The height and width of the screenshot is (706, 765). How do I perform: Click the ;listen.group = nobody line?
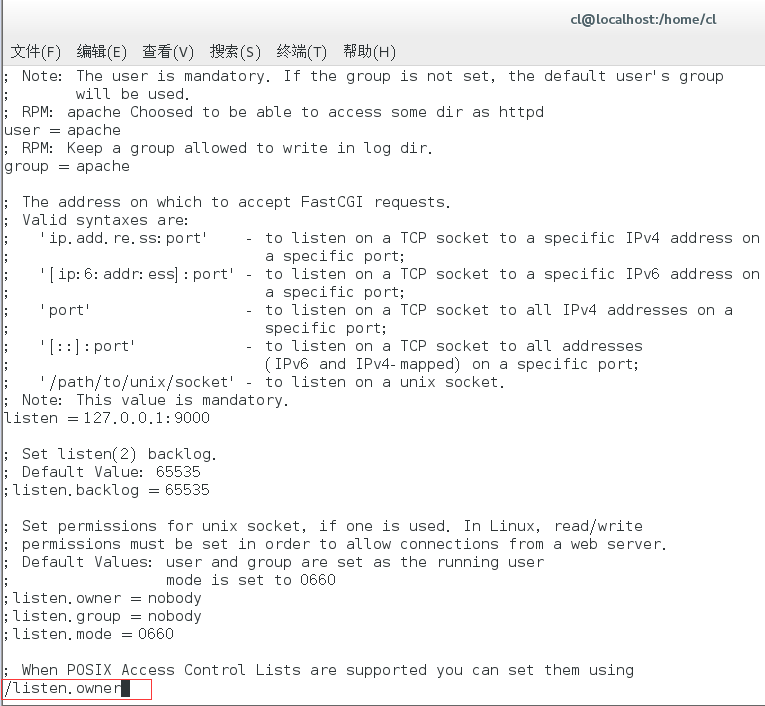click(x=102, y=616)
